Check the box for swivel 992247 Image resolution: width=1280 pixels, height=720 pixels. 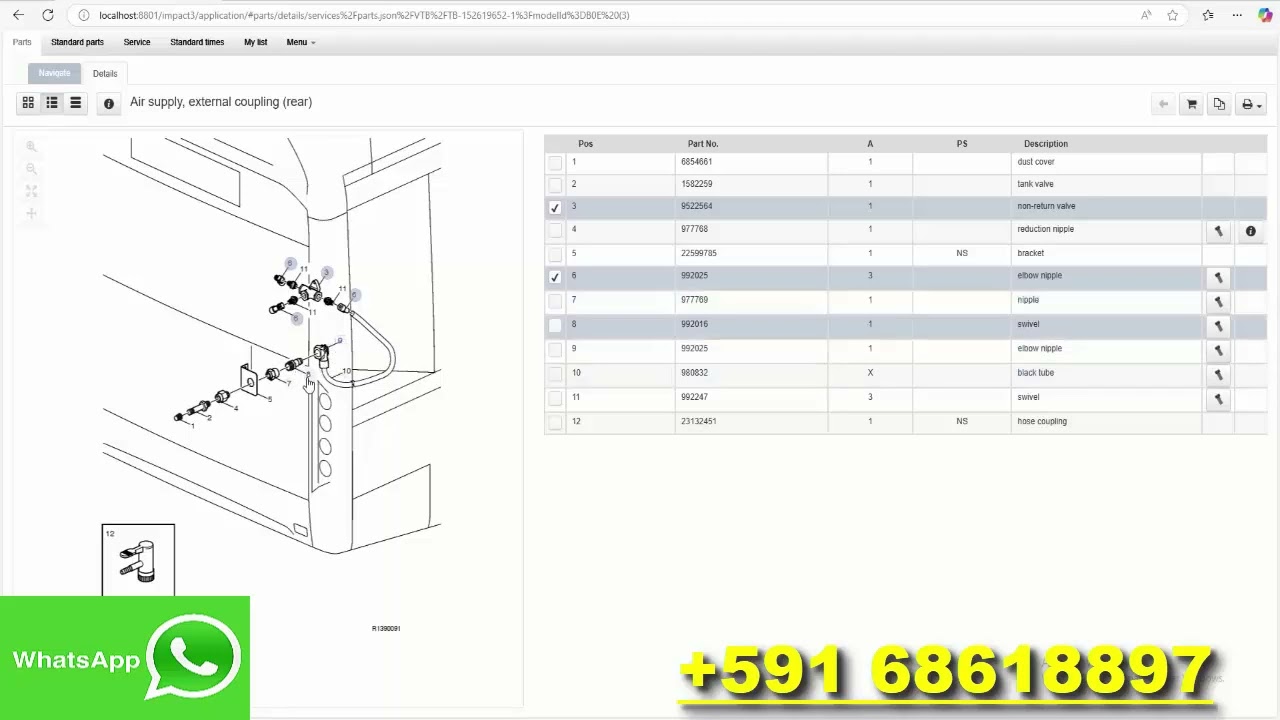click(x=555, y=398)
